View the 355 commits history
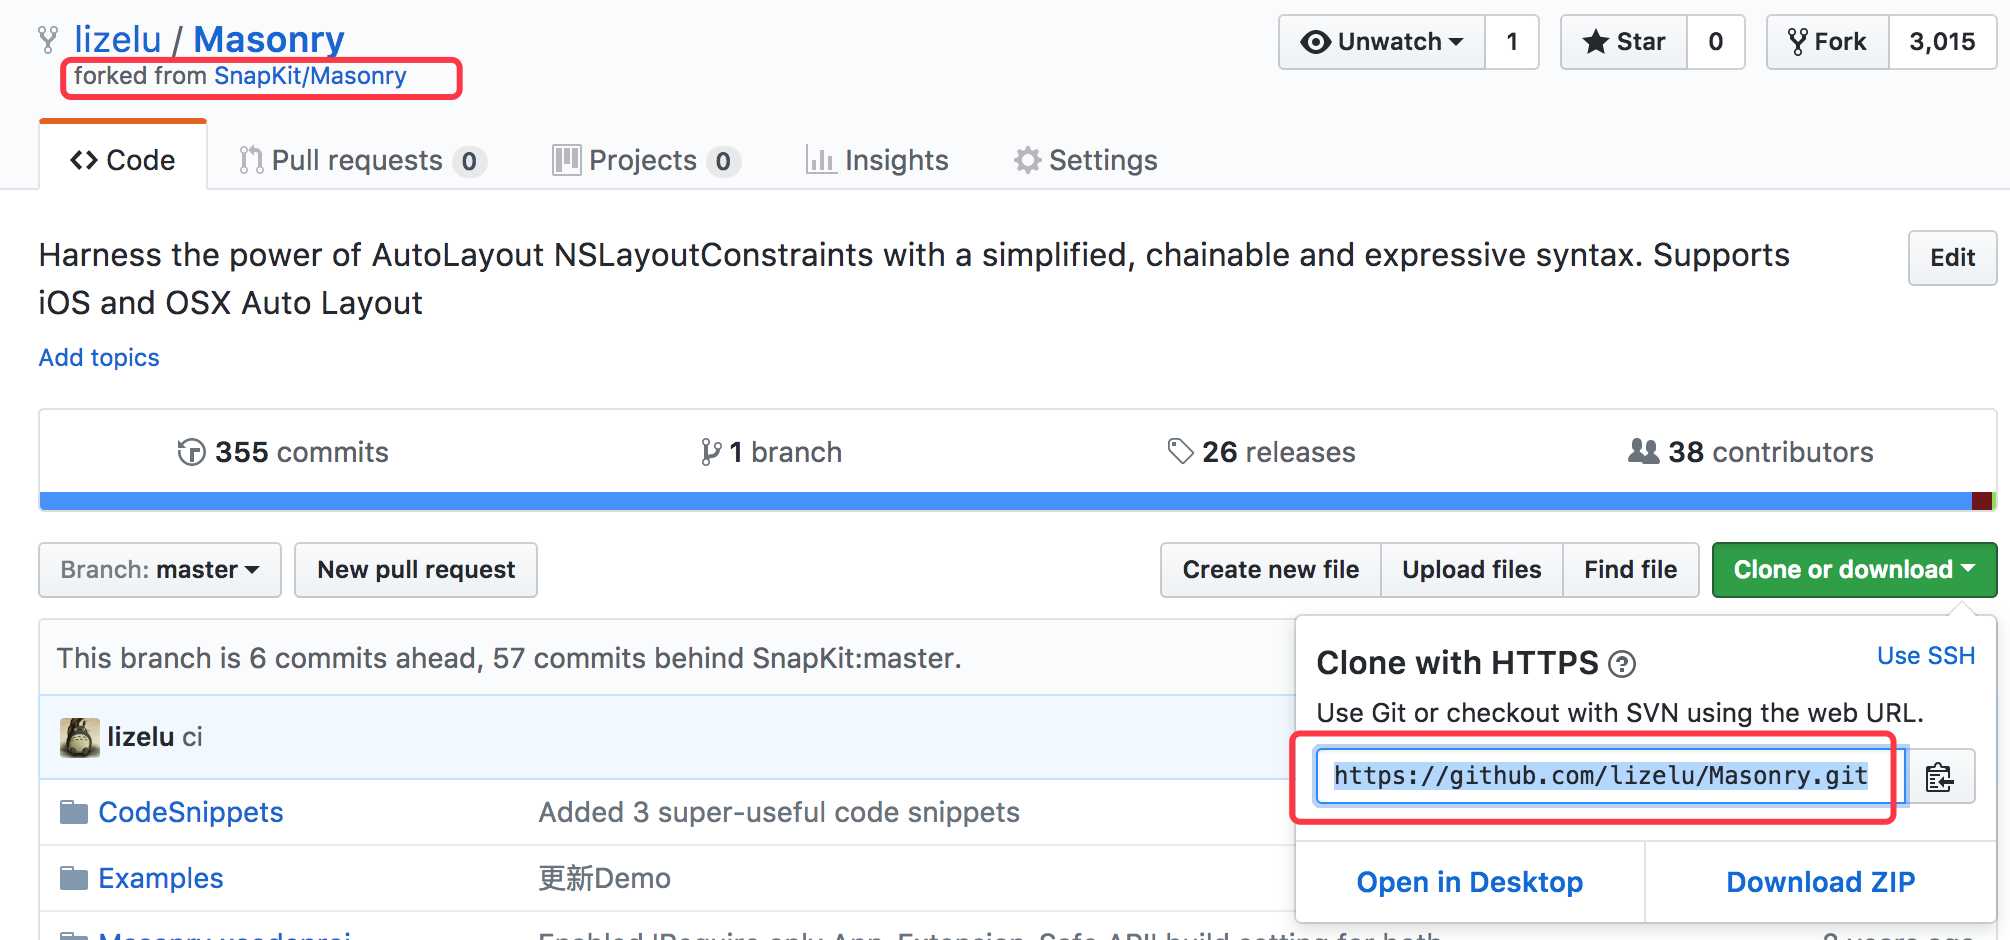2010x940 pixels. pyautogui.click(x=283, y=452)
